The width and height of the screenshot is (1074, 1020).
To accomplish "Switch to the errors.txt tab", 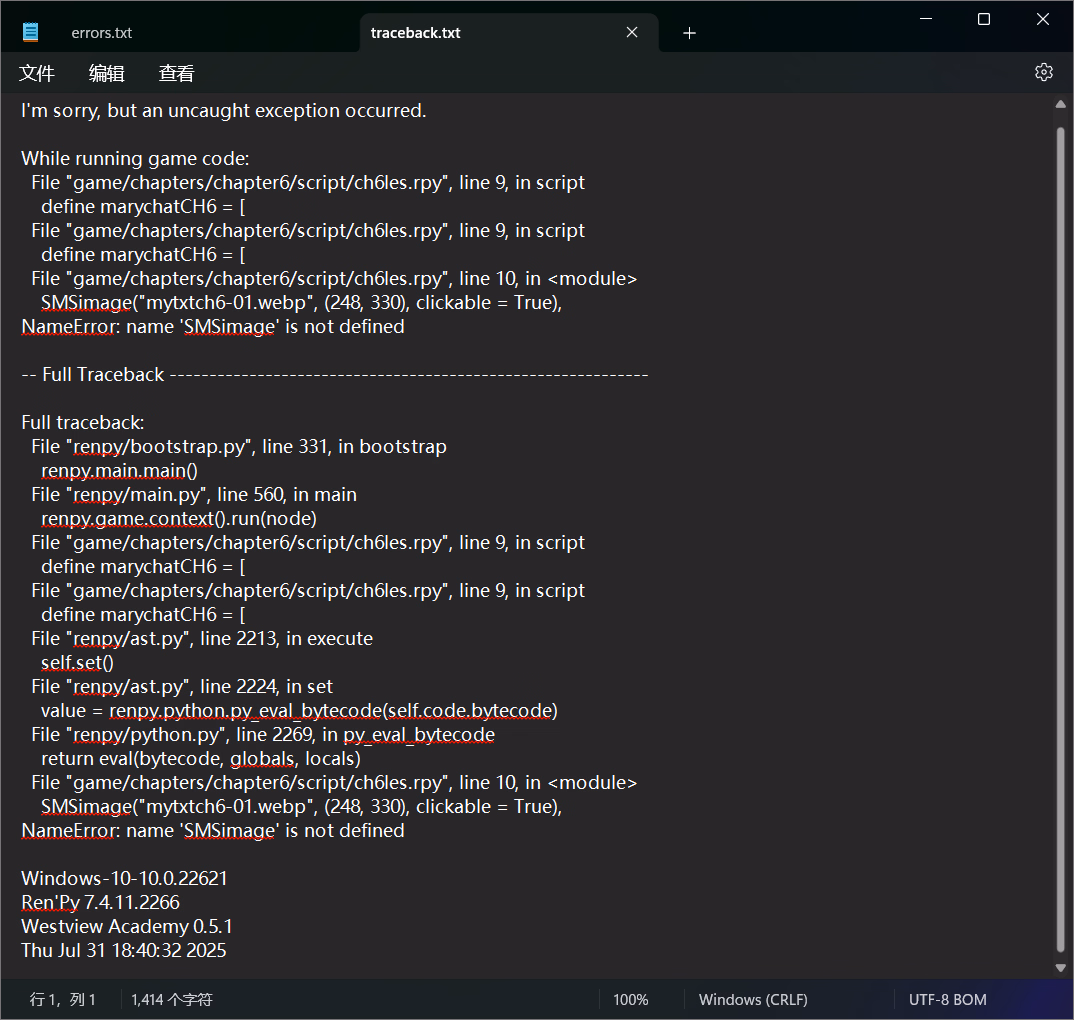I will coord(102,33).
